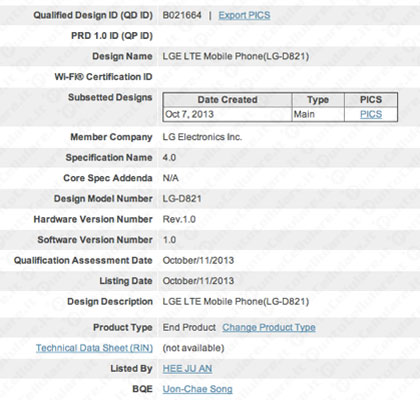Select the Wi-Fi Certification ID label
420x400 pixels.
(103, 77)
